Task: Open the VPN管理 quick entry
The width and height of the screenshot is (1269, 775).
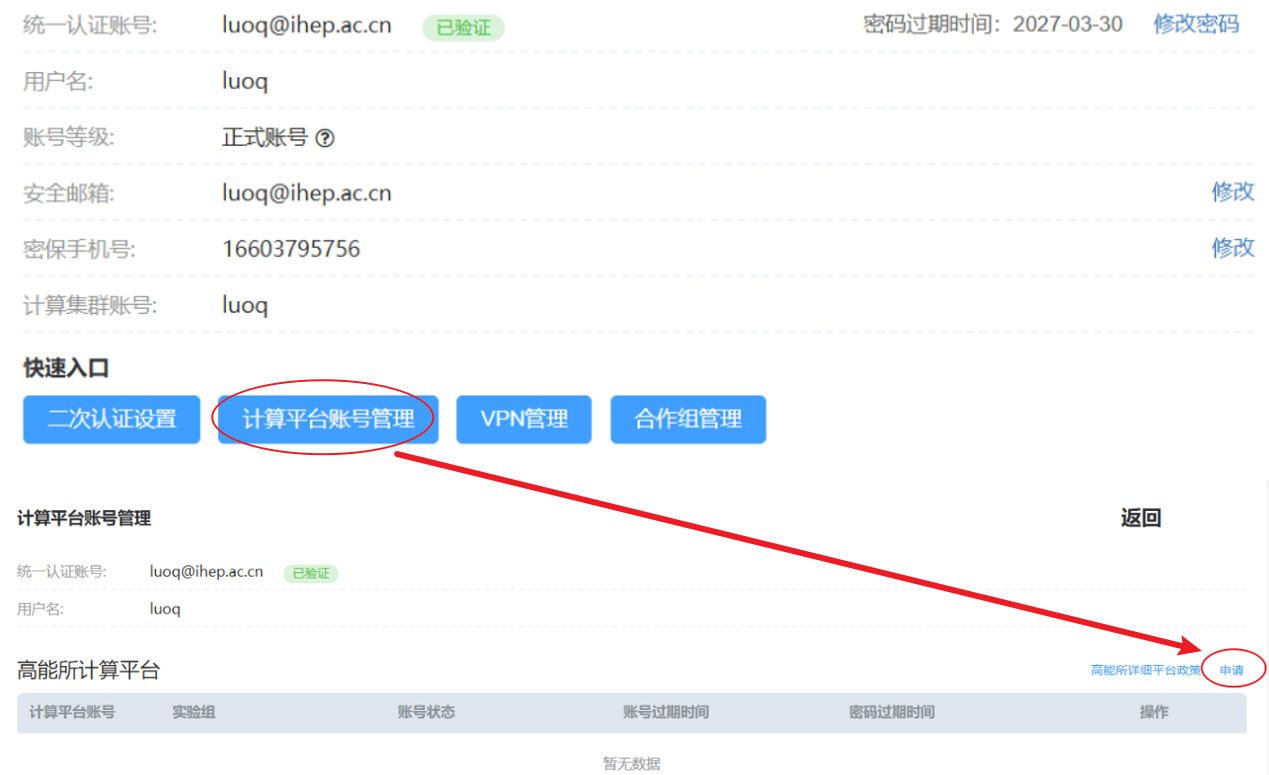Action: click(x=524, y=419)
